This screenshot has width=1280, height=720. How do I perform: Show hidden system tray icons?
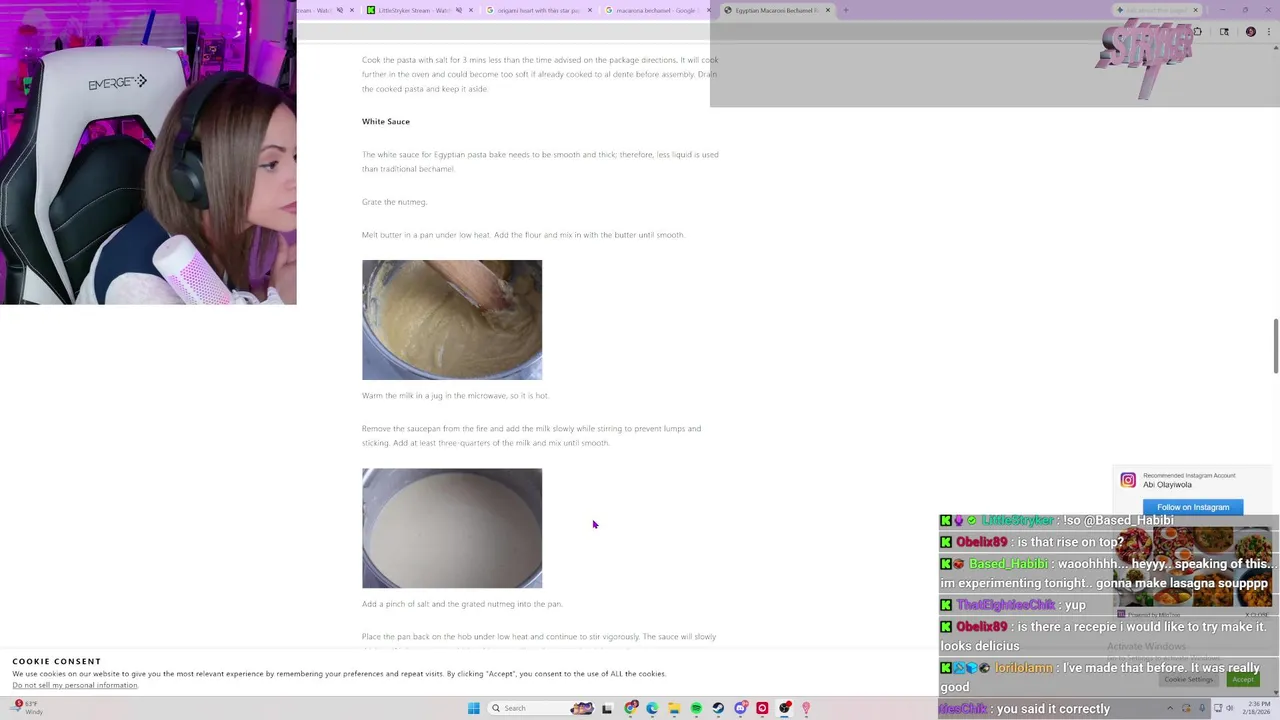[1170, 708]
